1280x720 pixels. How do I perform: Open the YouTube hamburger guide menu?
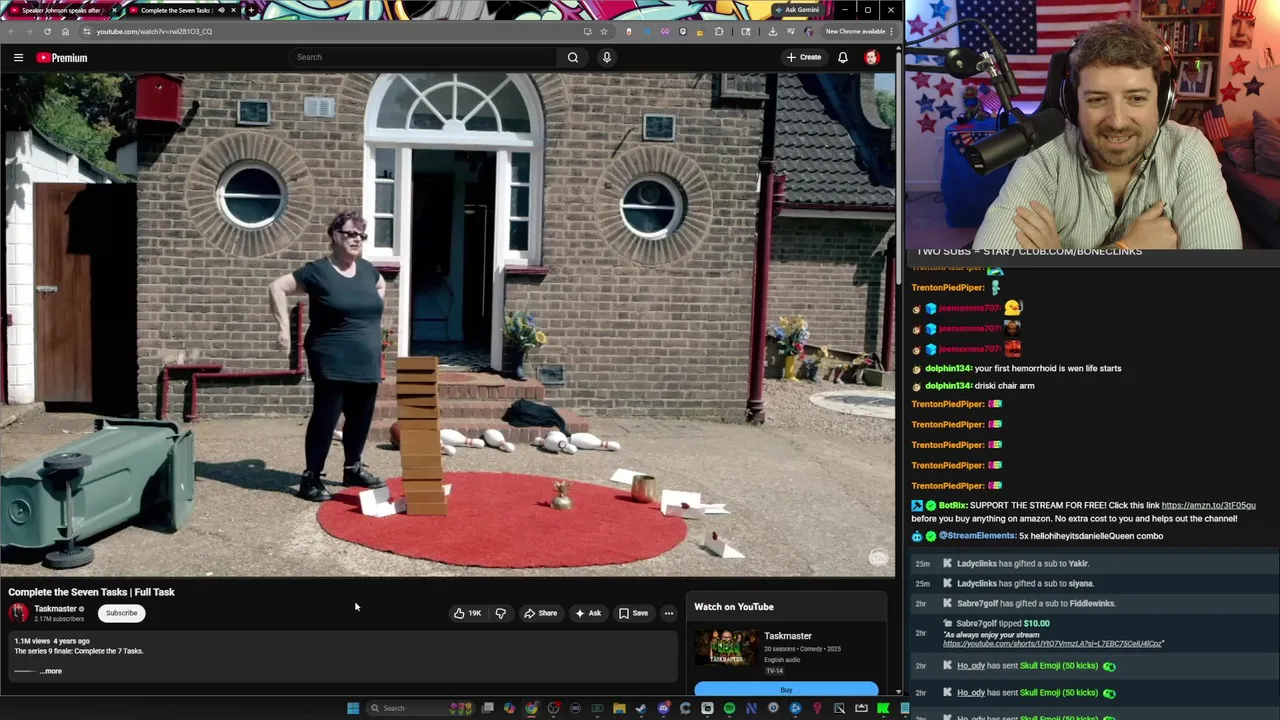[18, 57]
